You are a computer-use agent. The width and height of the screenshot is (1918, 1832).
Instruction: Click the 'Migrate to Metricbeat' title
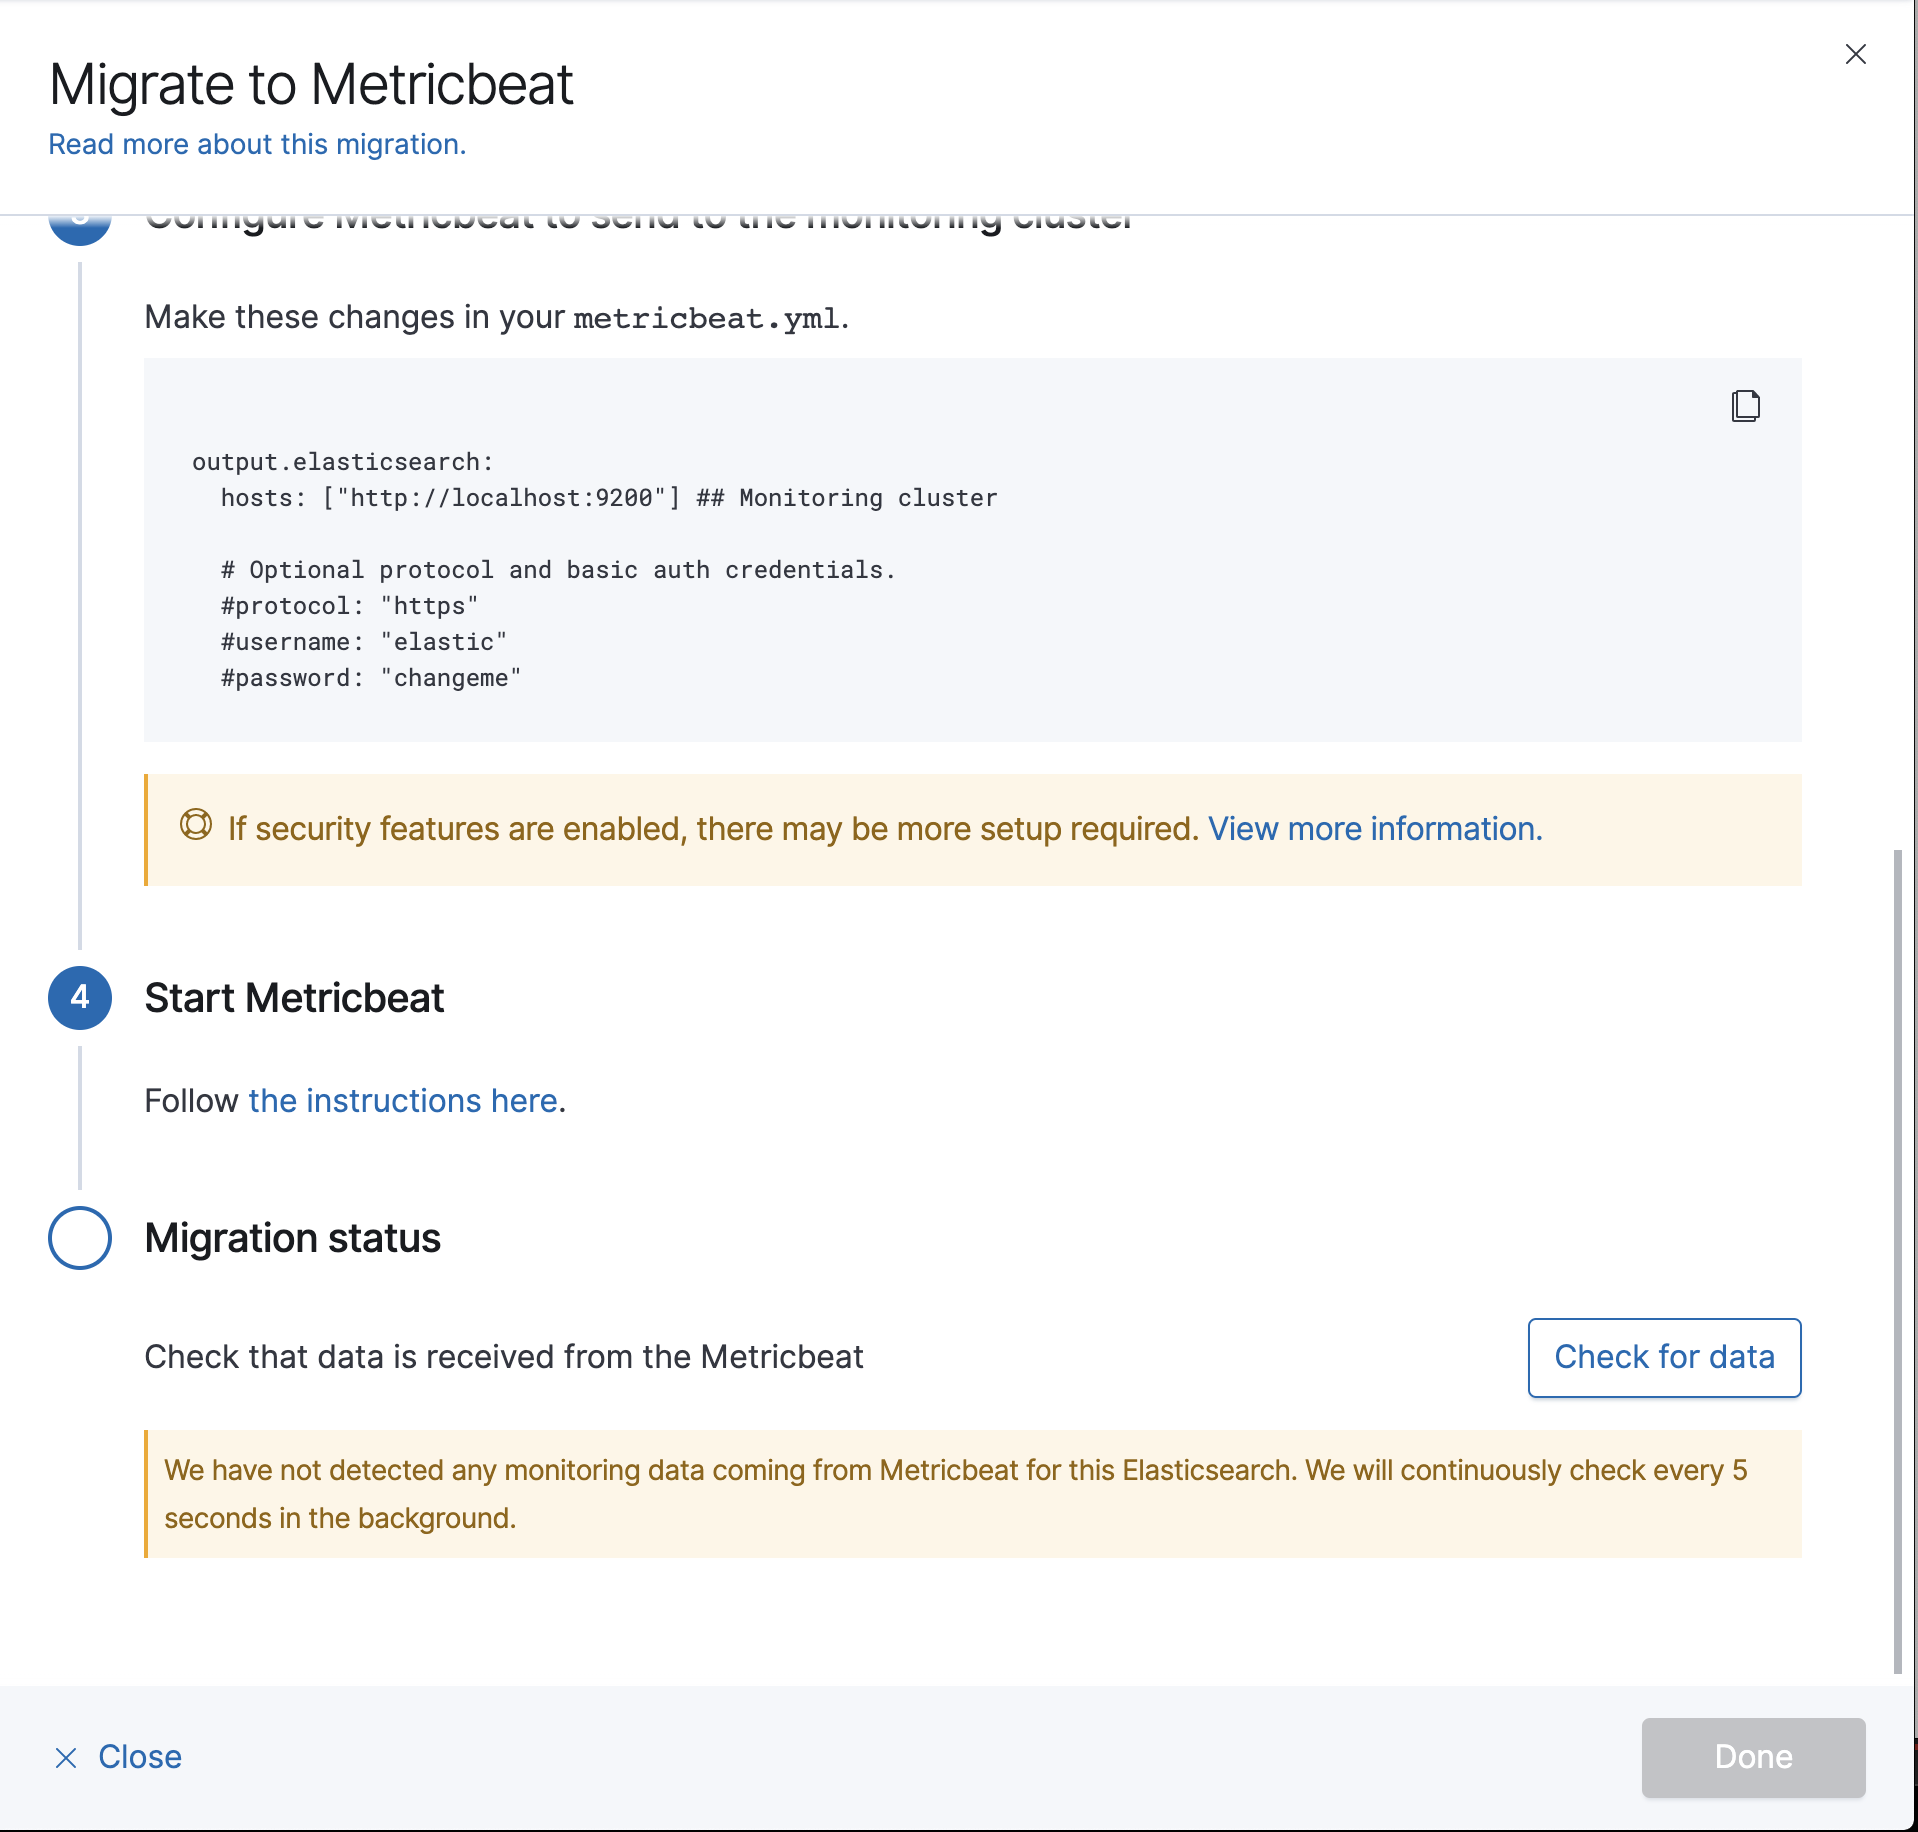311,84
